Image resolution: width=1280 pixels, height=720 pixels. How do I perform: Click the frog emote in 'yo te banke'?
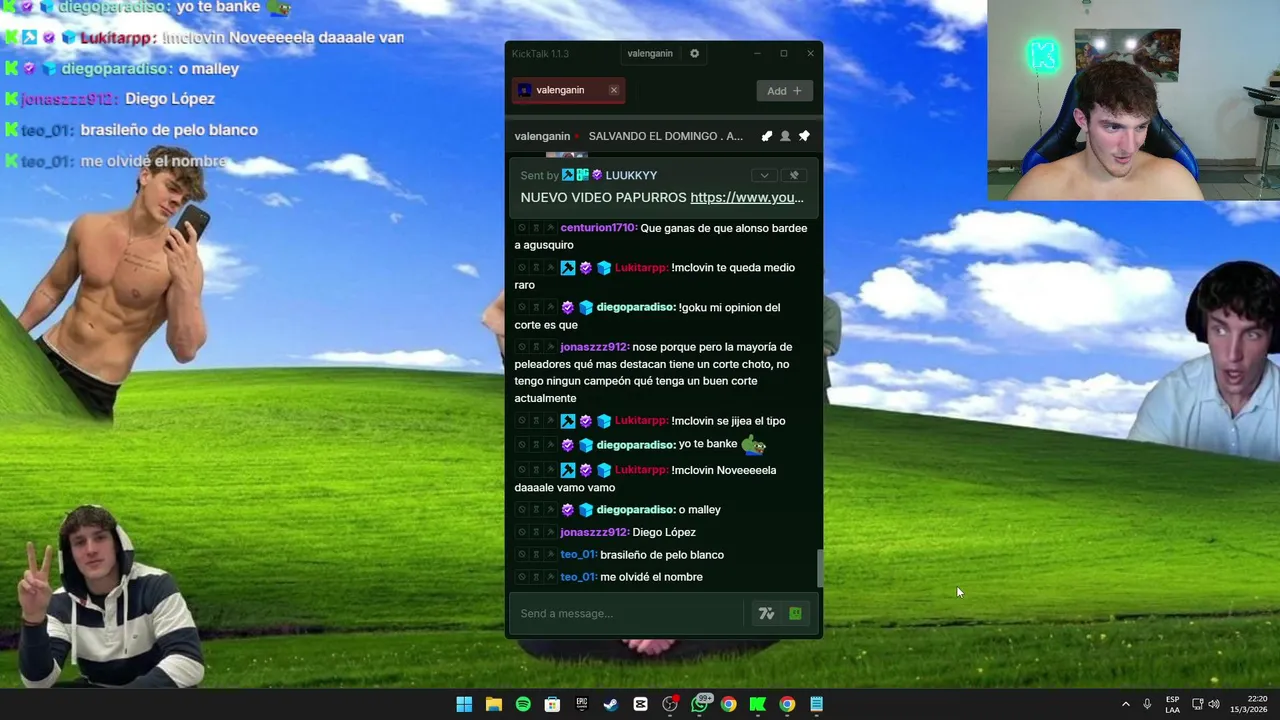[753, 444]
